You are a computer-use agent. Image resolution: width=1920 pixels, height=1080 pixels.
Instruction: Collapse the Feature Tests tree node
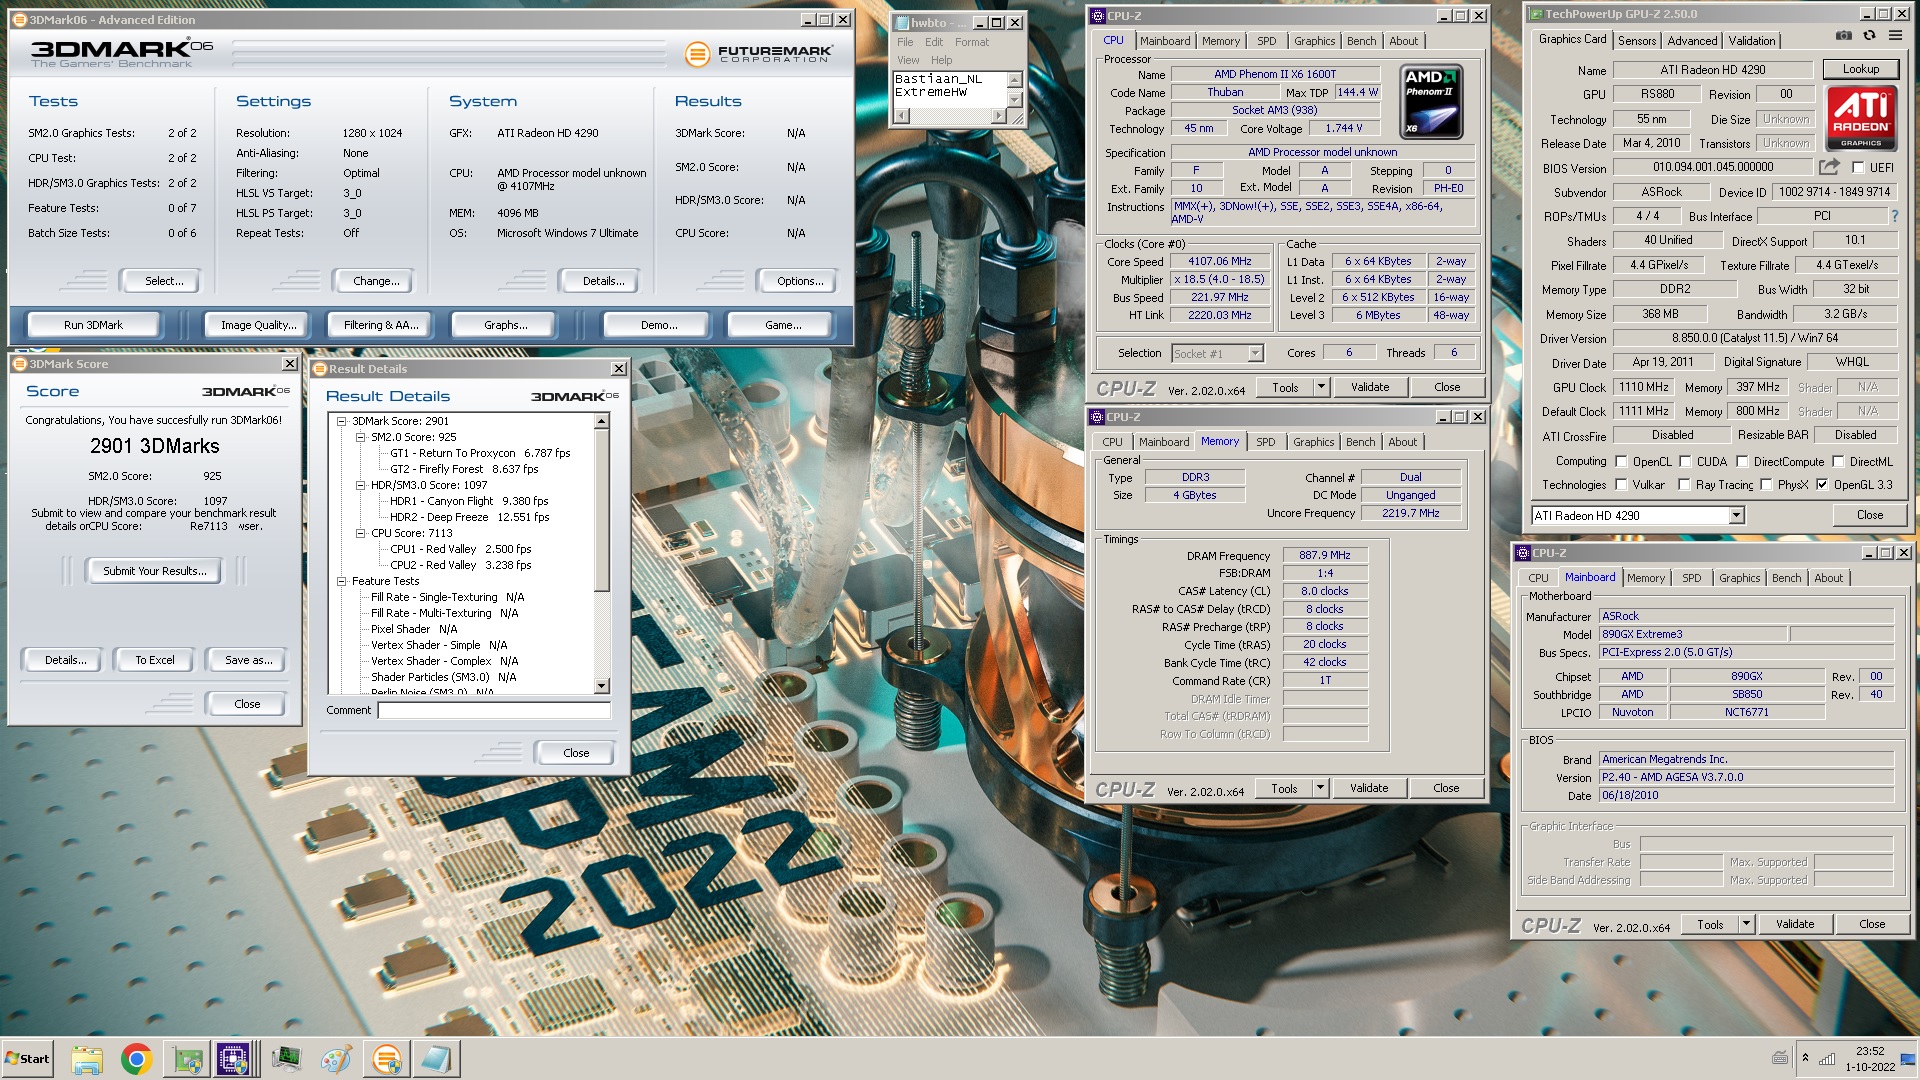coord(341,581)
